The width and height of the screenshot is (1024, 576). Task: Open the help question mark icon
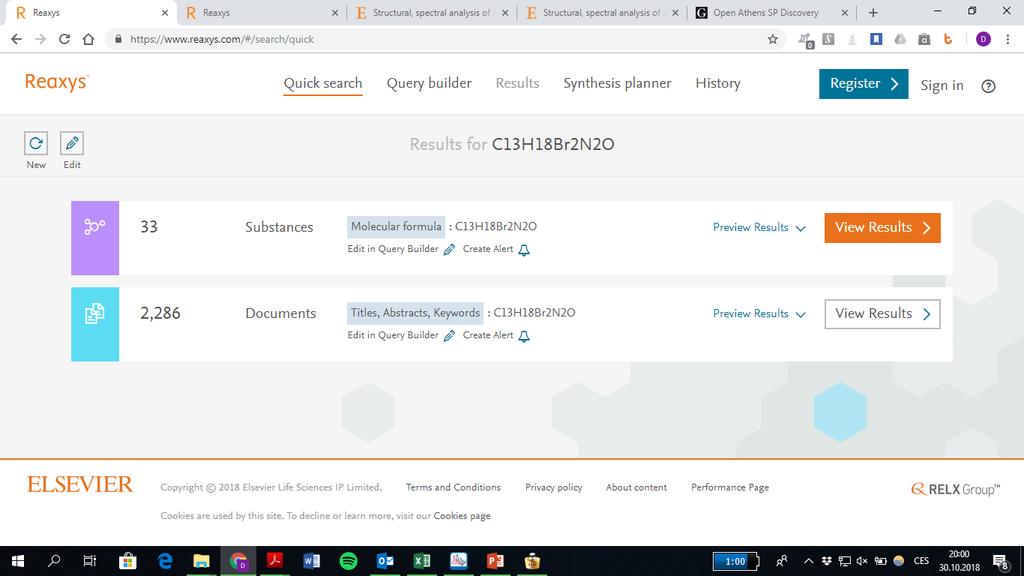click(x=988, y=86)
